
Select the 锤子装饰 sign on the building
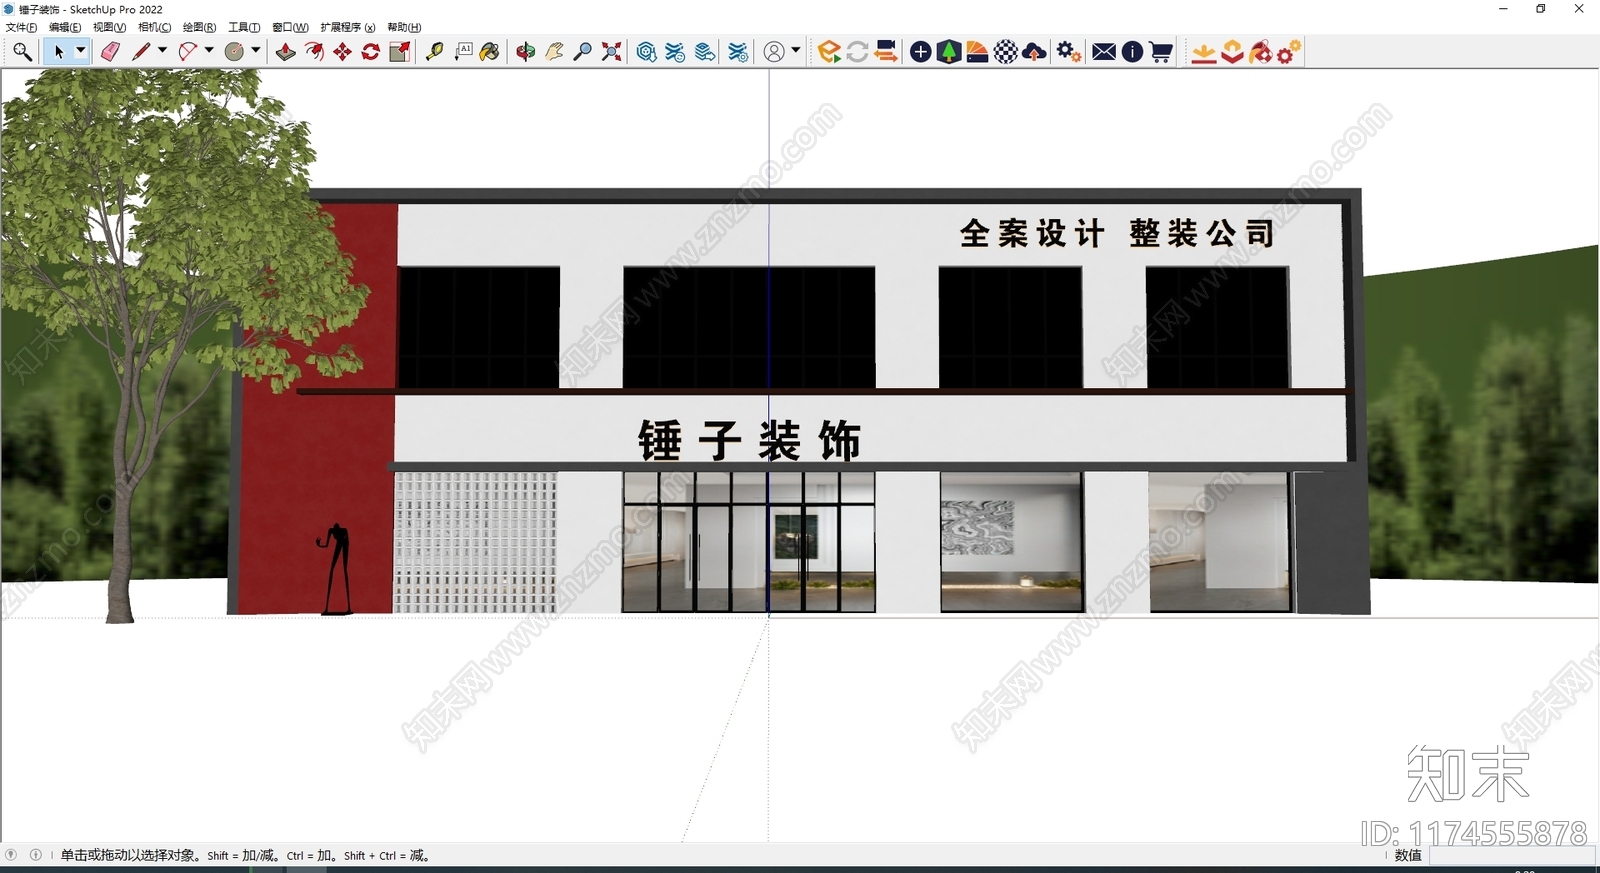point(749,440)
